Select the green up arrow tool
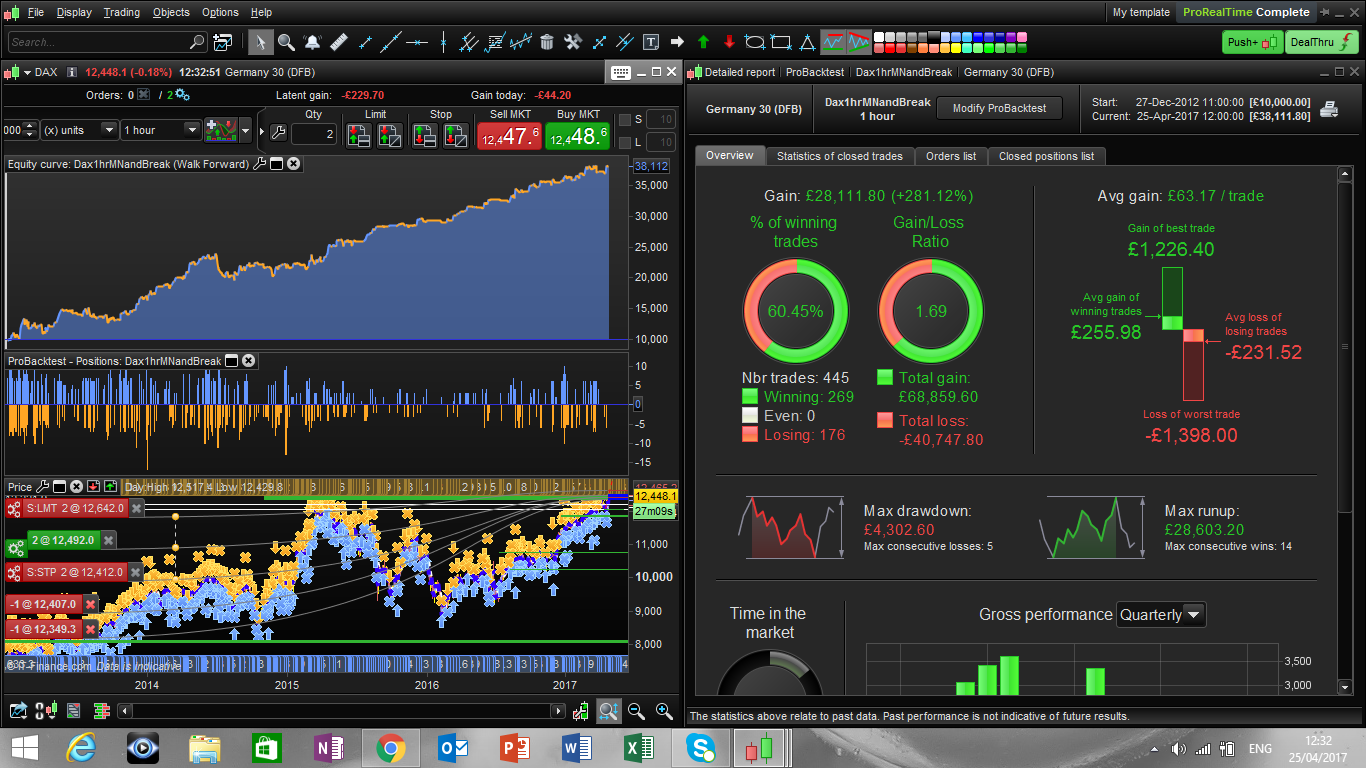Viewport: 1366px width, 768px height. tap(703, 42)
